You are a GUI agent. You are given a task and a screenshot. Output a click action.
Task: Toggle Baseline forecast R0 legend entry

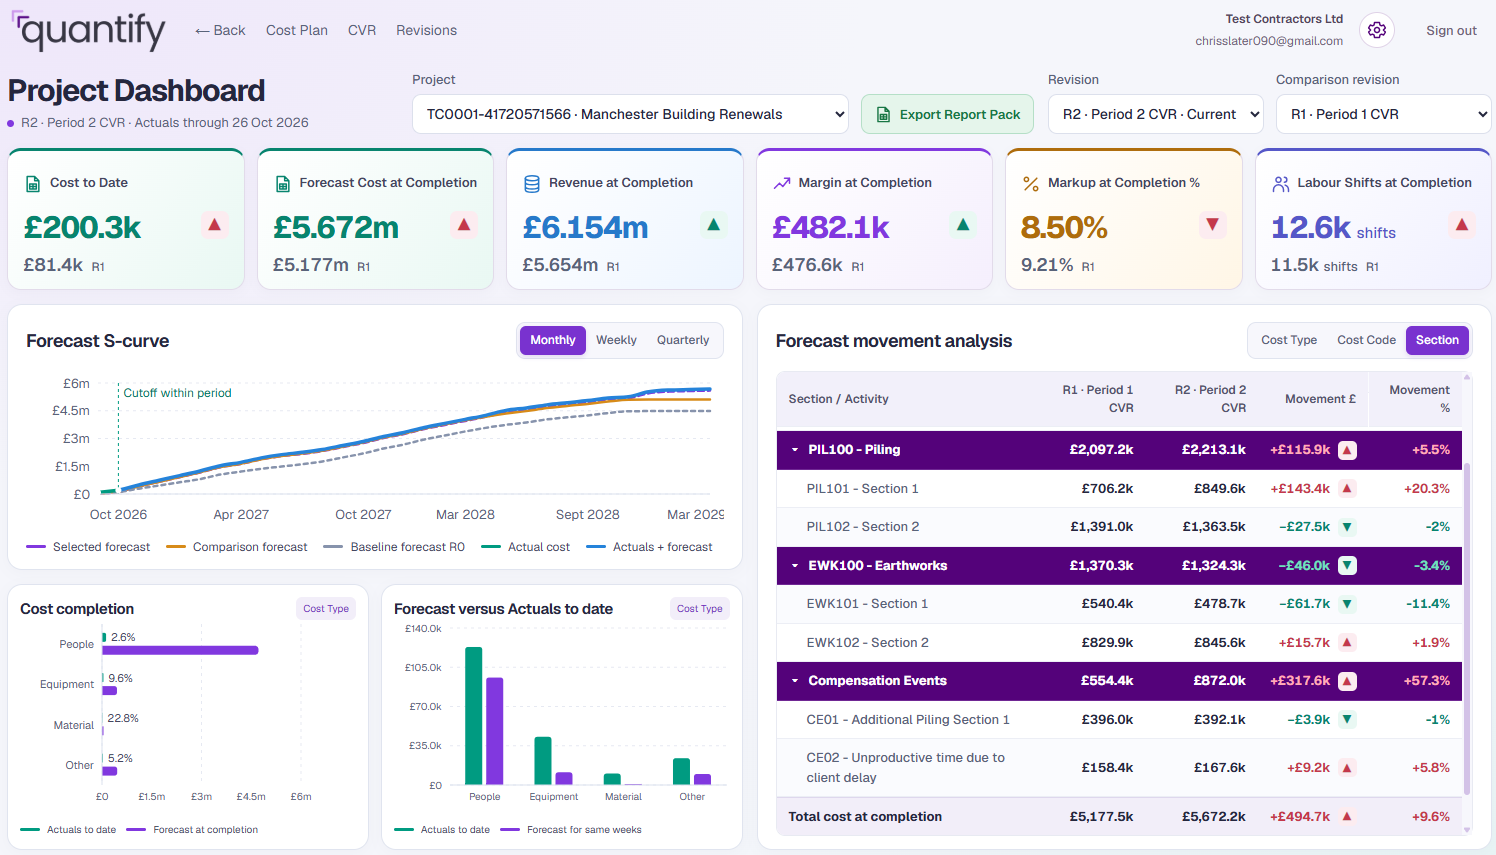coord(394,547)
